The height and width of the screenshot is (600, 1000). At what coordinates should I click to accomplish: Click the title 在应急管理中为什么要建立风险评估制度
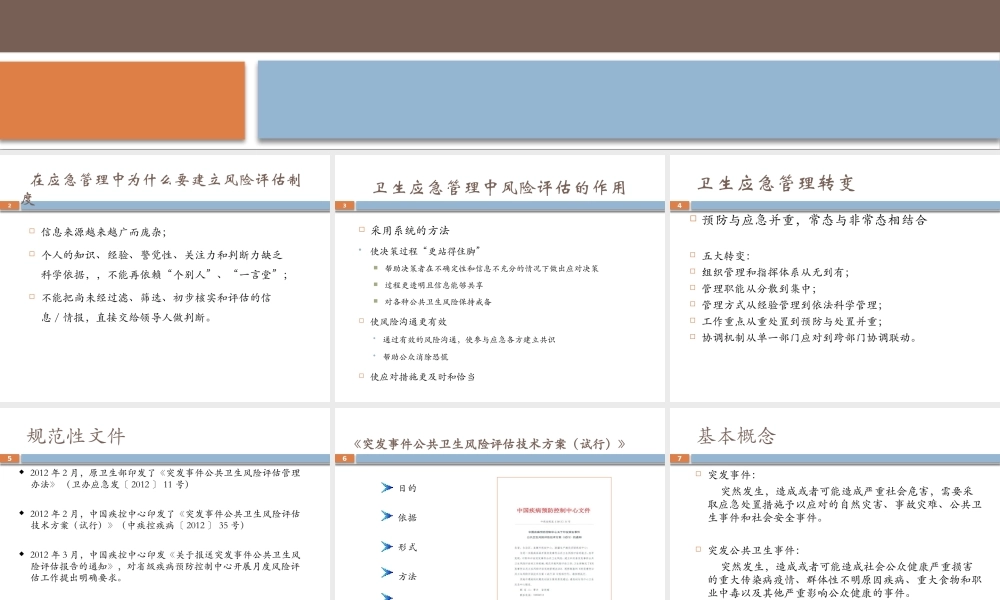[x=161, y=188]
